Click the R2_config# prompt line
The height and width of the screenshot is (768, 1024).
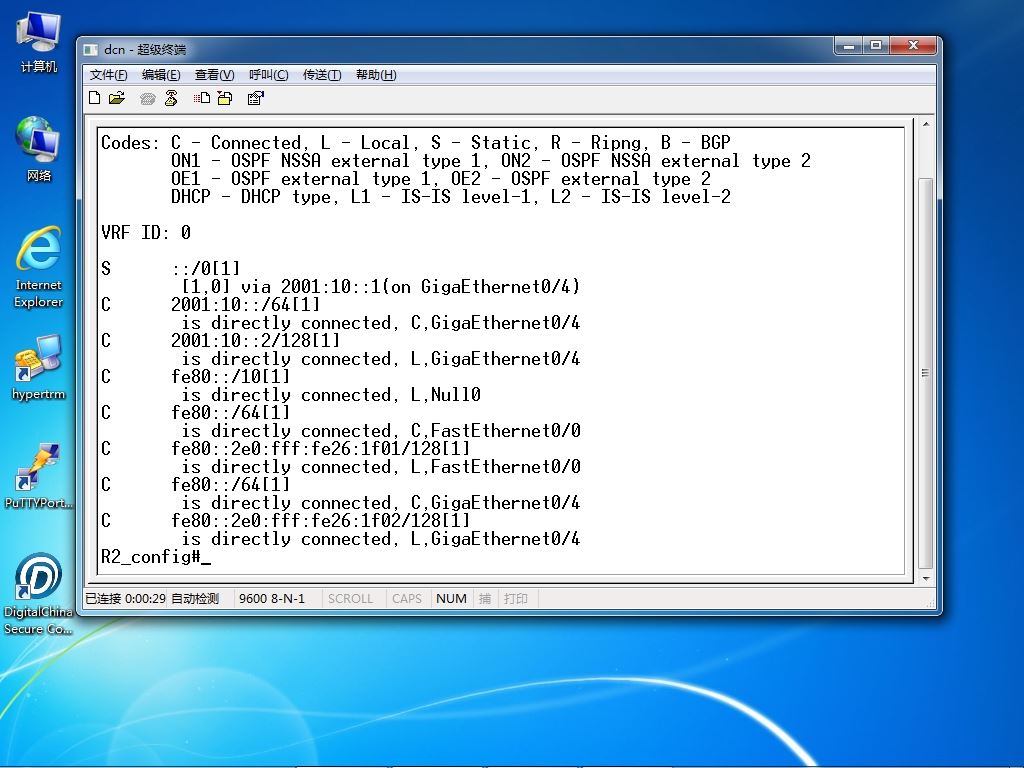(156, 557)
